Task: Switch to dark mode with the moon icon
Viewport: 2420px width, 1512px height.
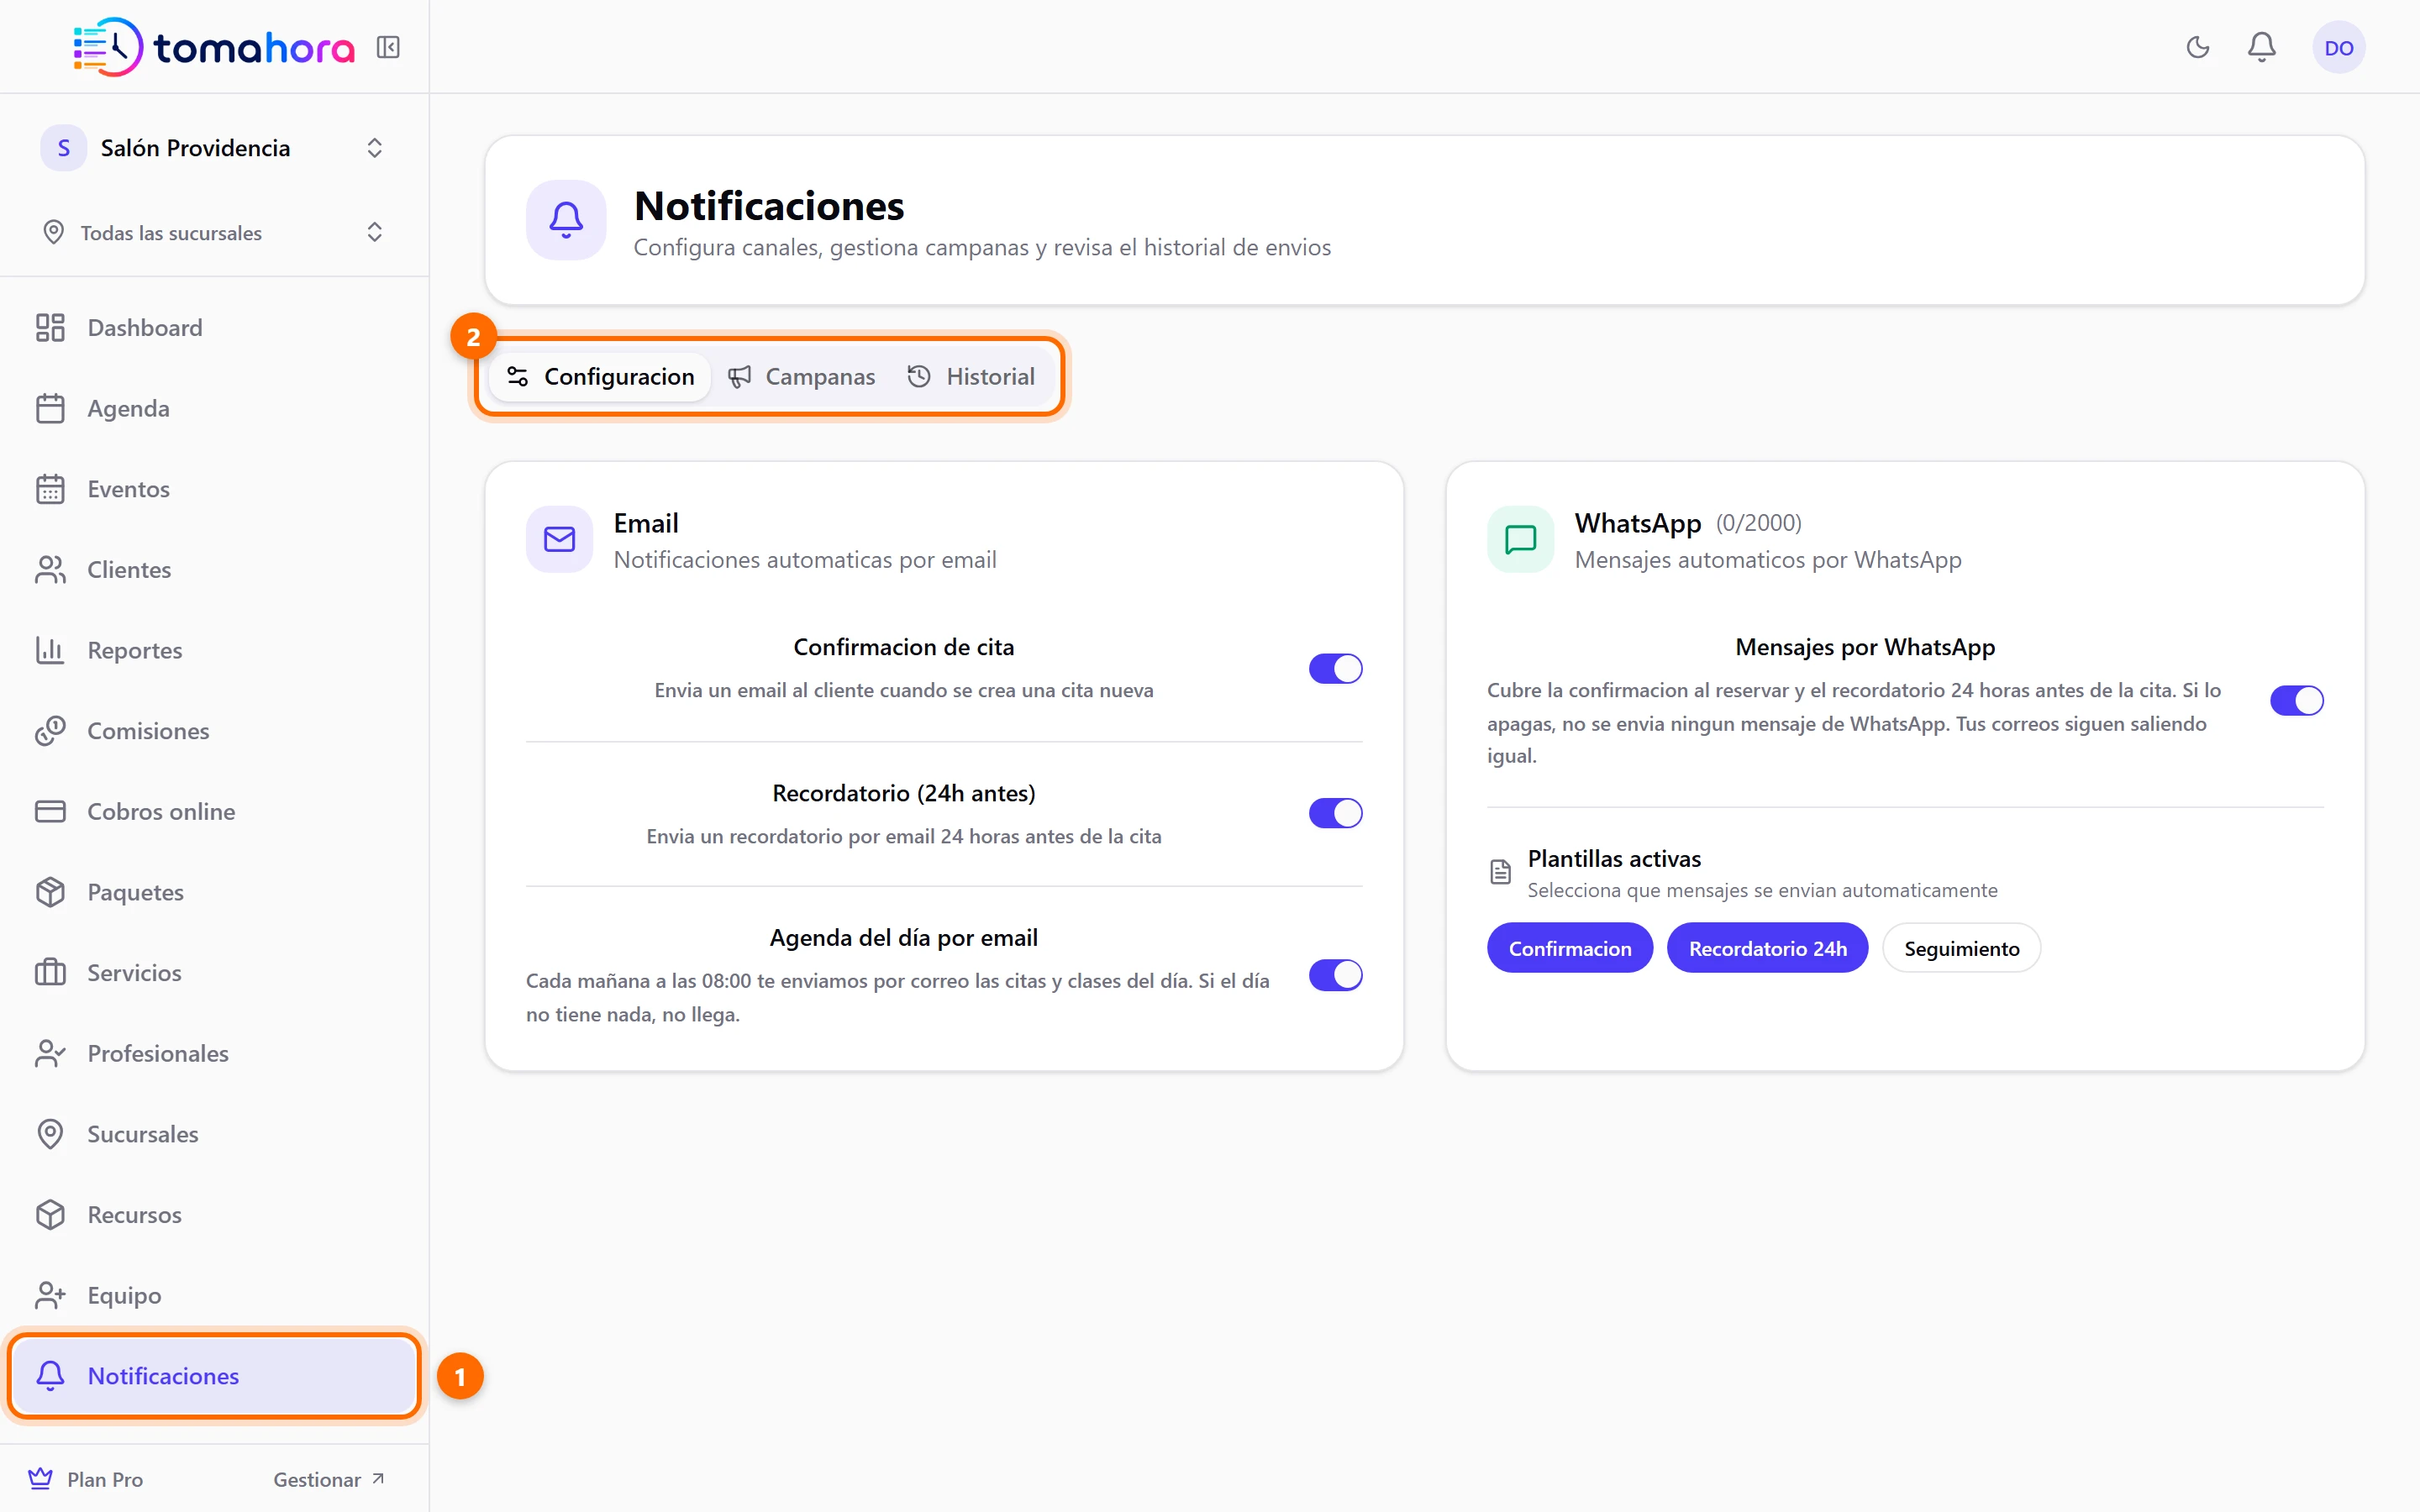Action: (2197, 47)
